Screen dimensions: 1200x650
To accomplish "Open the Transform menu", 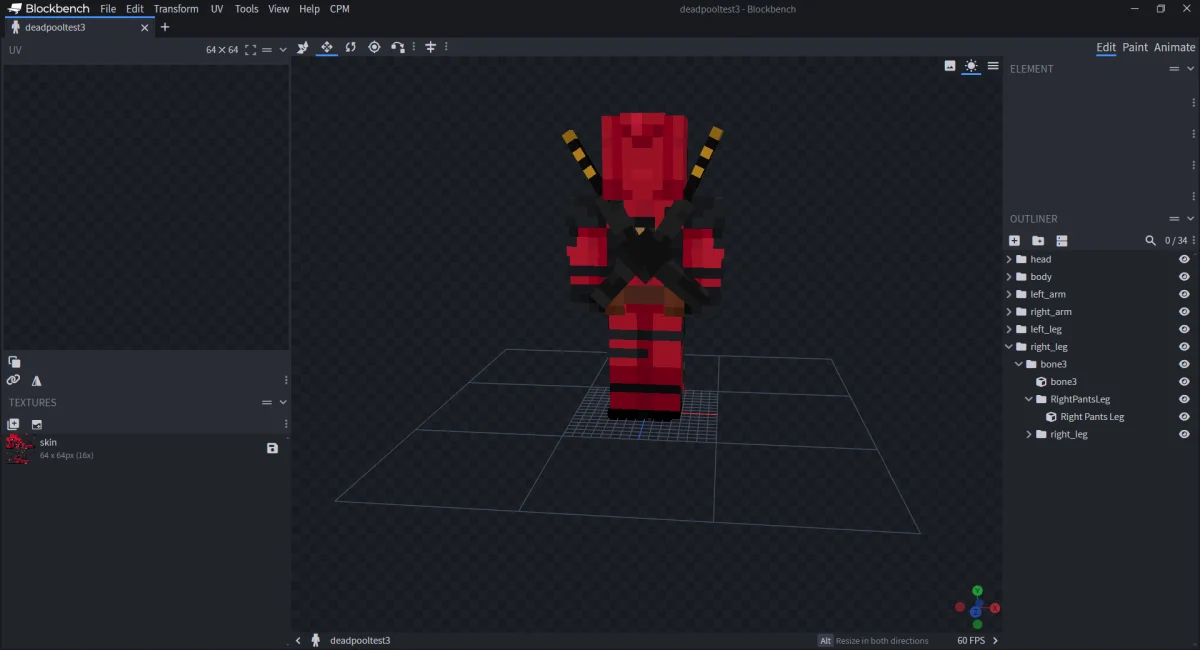I will pyautogui.click(x=176, y=8).
